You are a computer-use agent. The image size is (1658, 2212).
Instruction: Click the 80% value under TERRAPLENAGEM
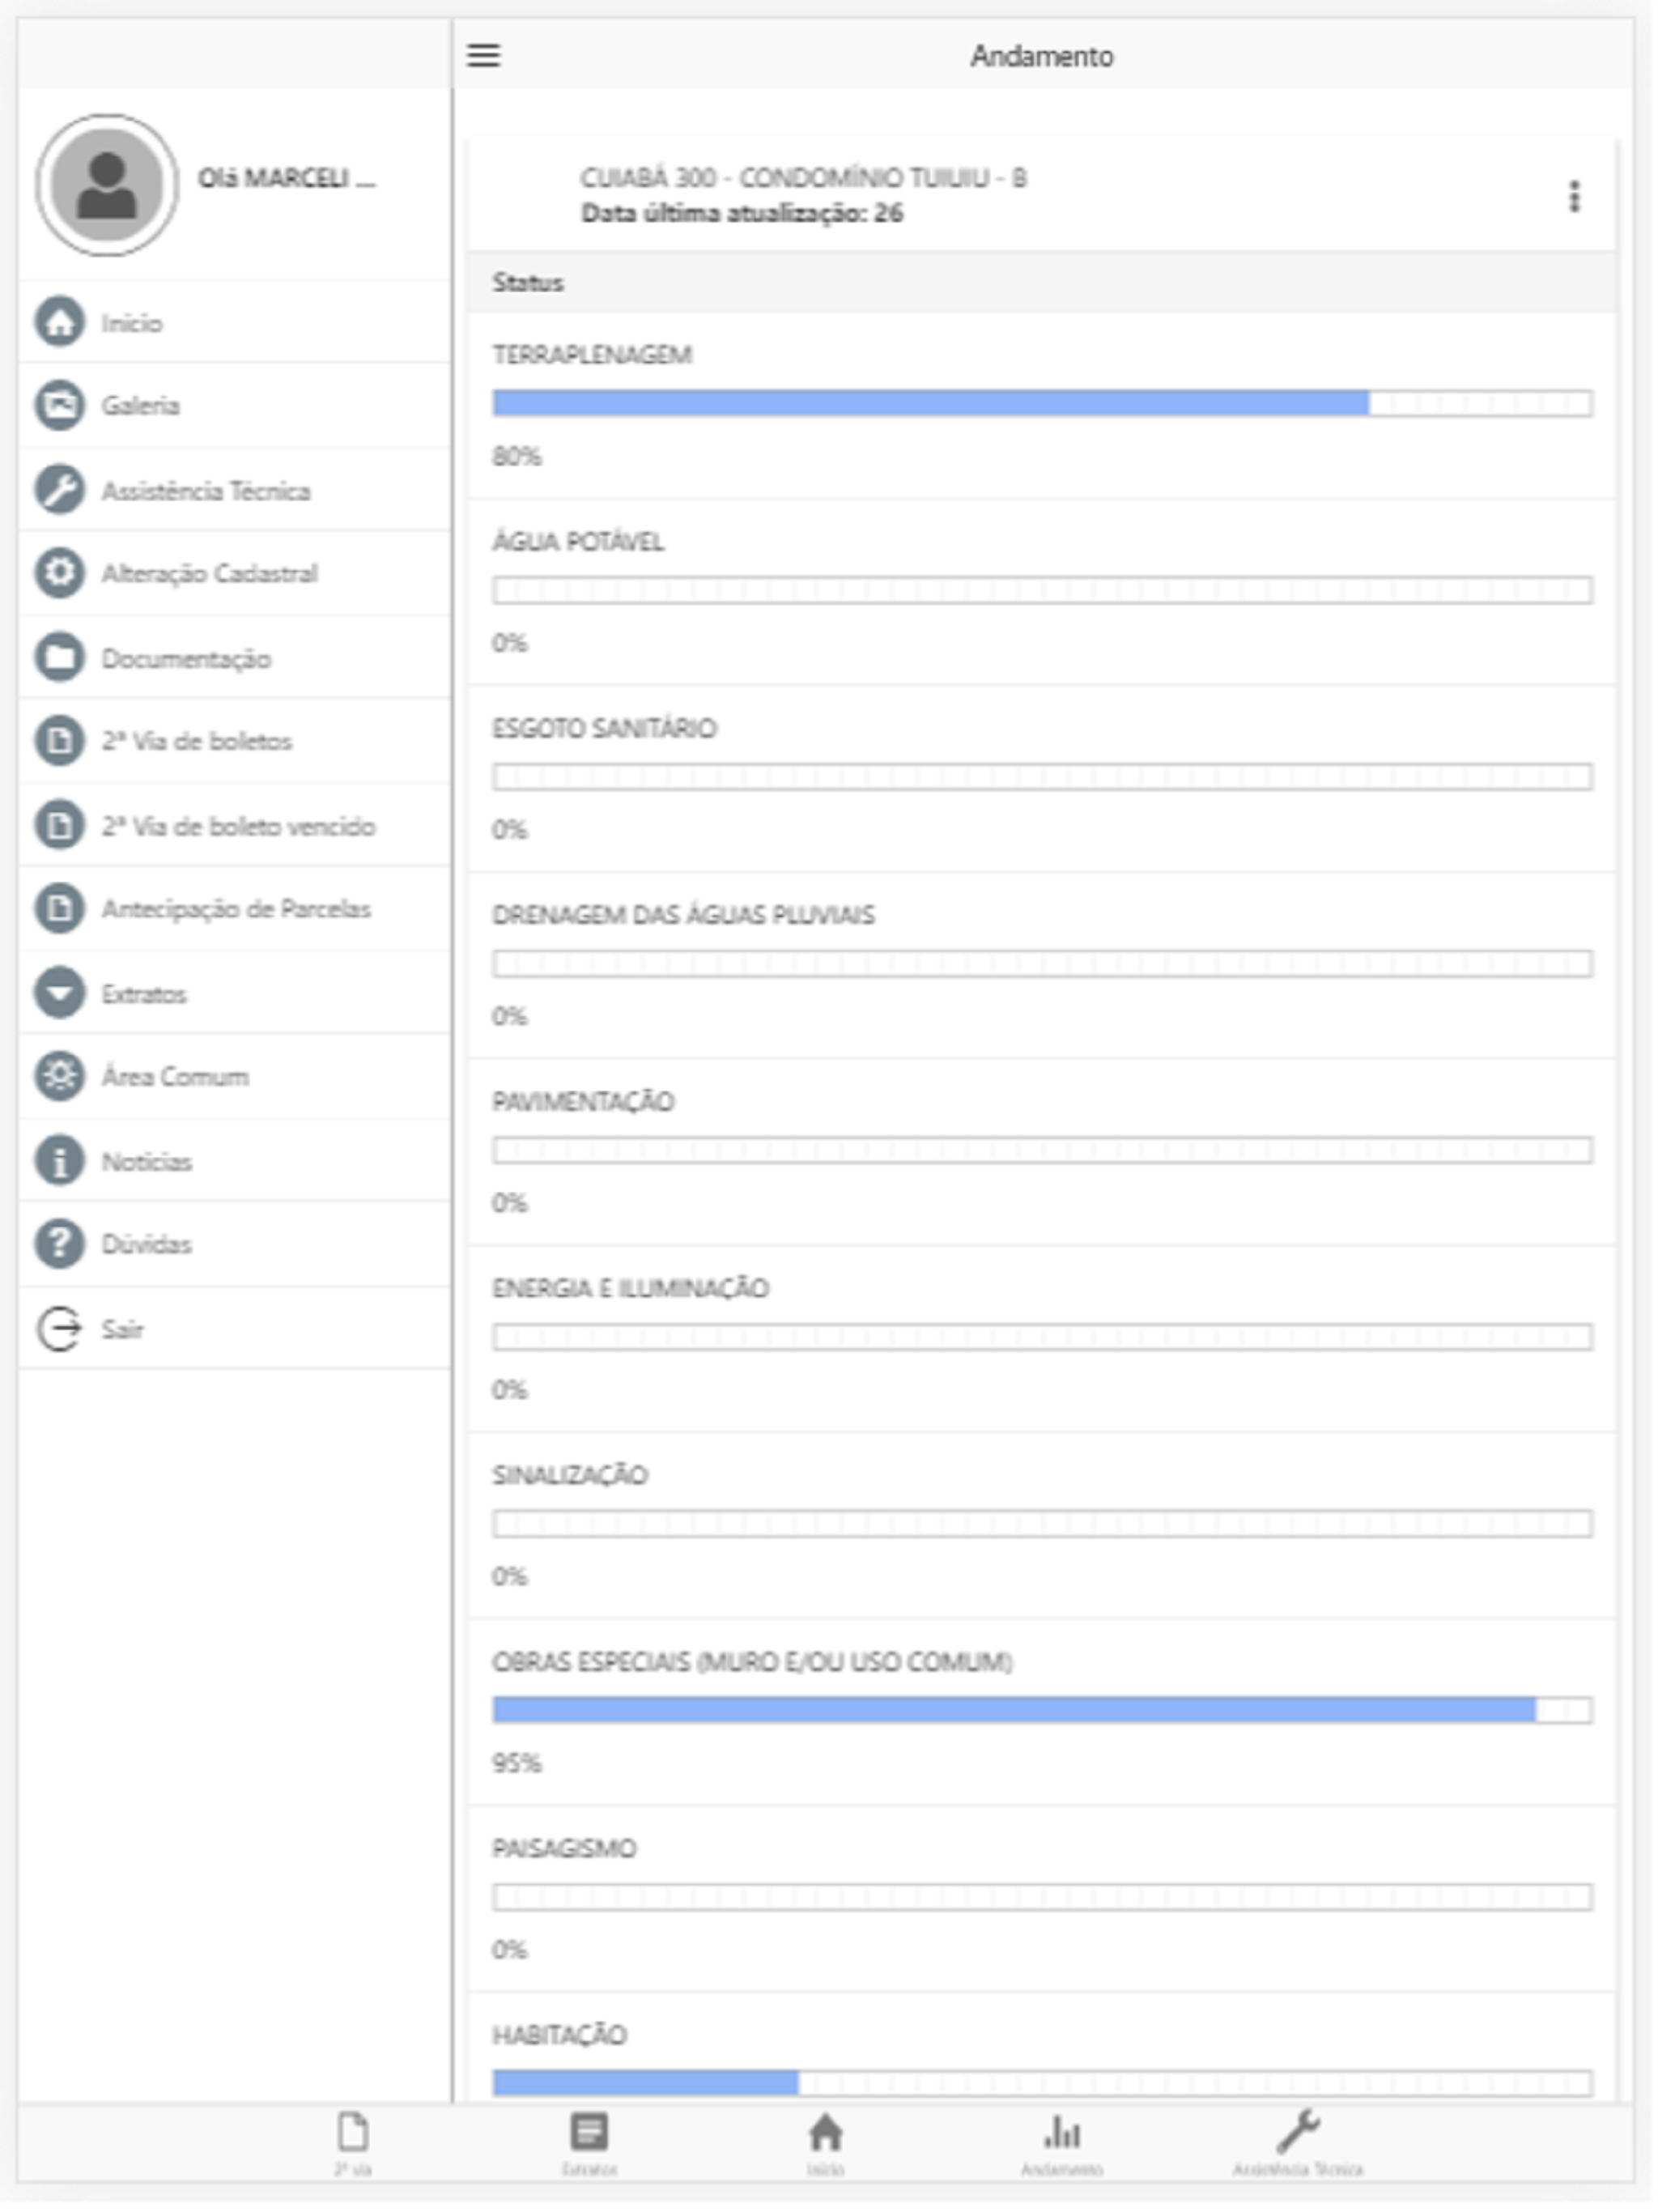(x=516, y=457)
